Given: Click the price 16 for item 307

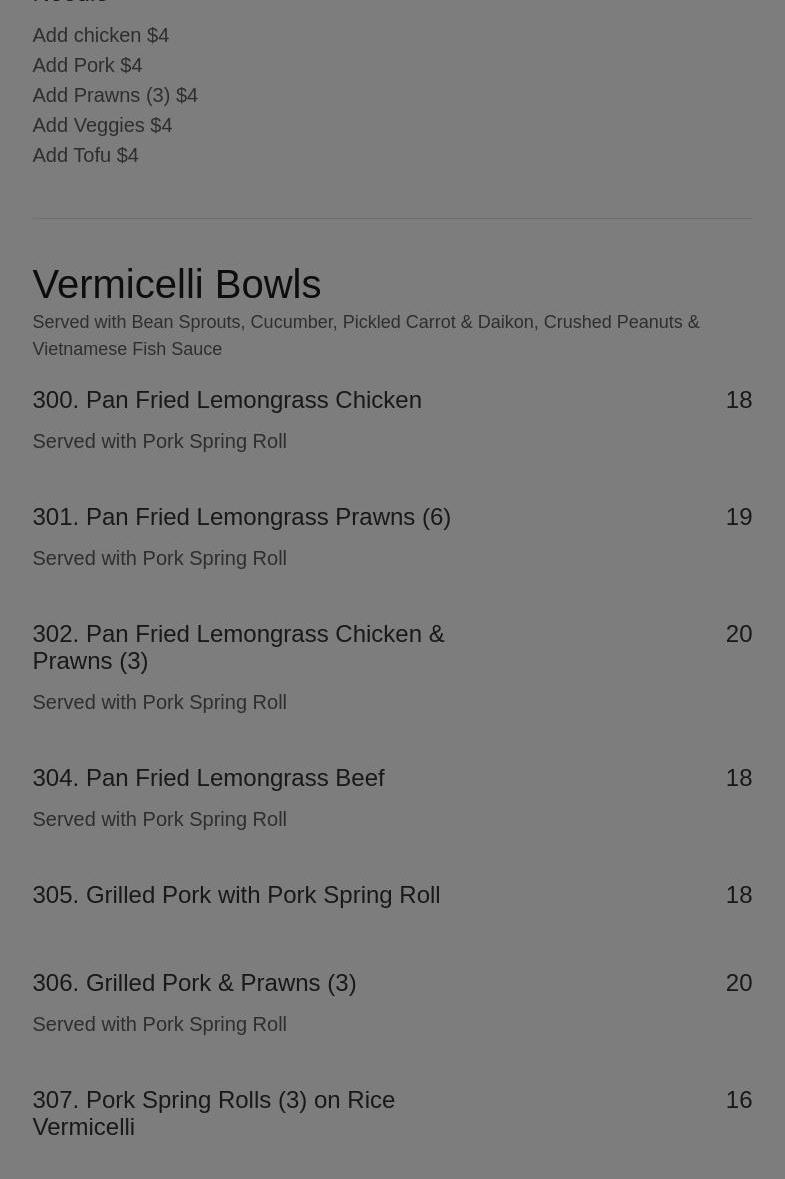Looking at the screenshot, I should pyautogui.click(x=738, y=1100).
